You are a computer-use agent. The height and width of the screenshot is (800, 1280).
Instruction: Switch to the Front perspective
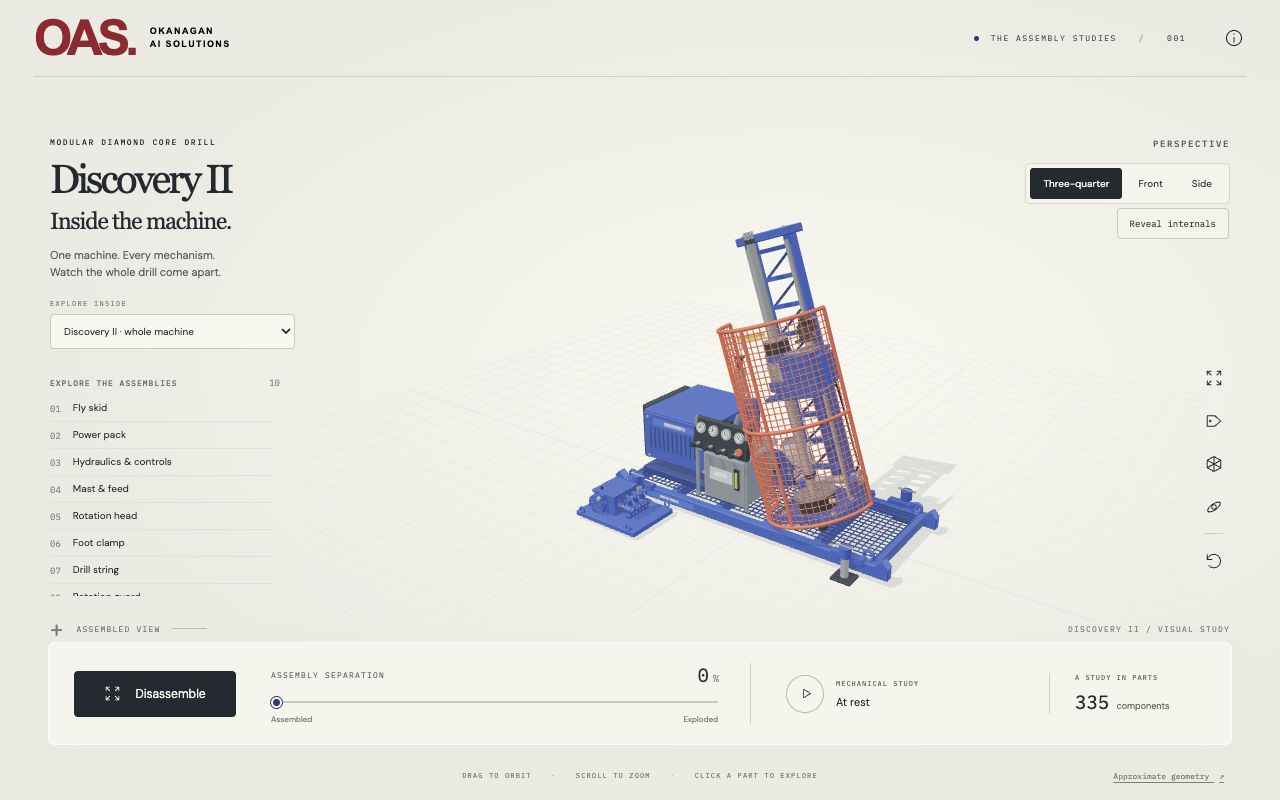[1150, 184]
